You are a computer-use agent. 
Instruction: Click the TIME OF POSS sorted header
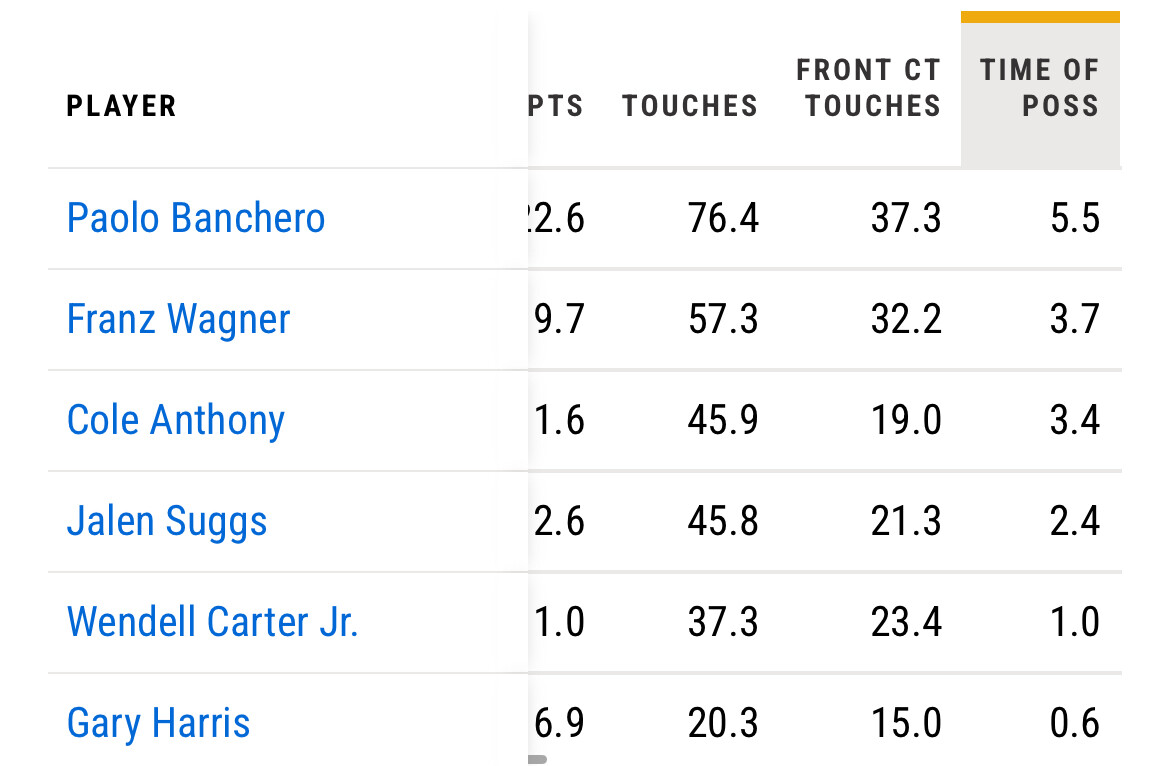coord(1040,88)
